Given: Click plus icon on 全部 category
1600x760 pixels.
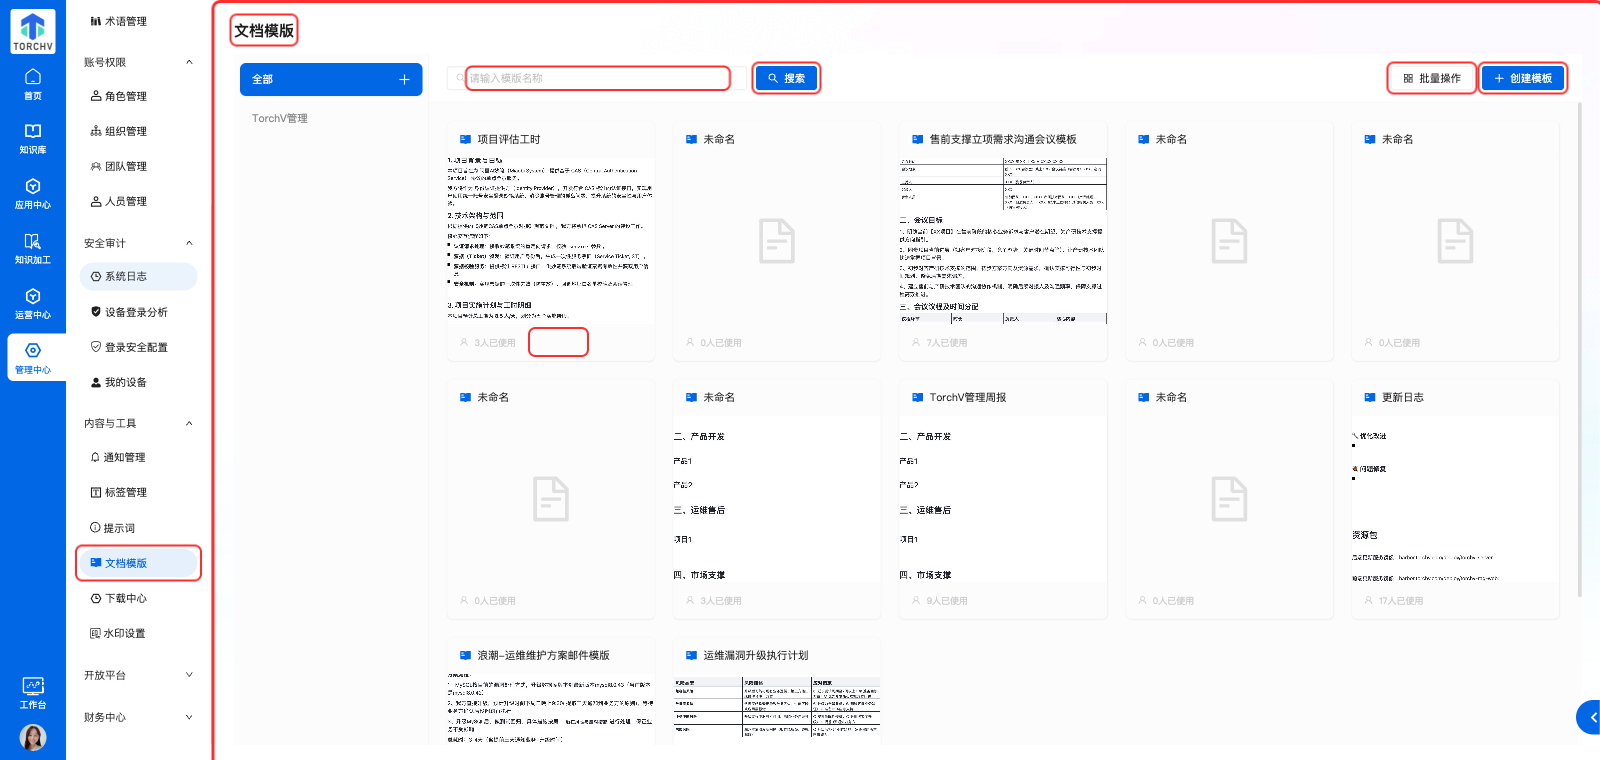Looking at the screenshot, I should tap(404, 79).
